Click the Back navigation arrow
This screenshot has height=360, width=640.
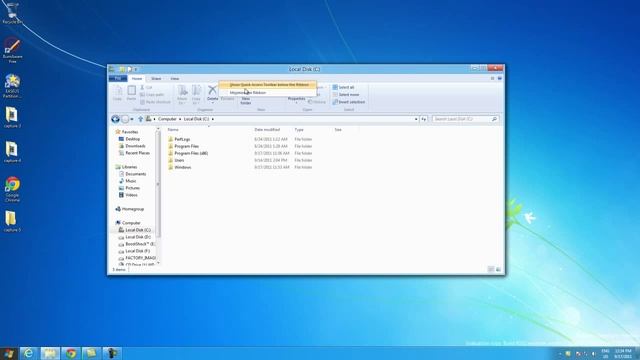115,119
